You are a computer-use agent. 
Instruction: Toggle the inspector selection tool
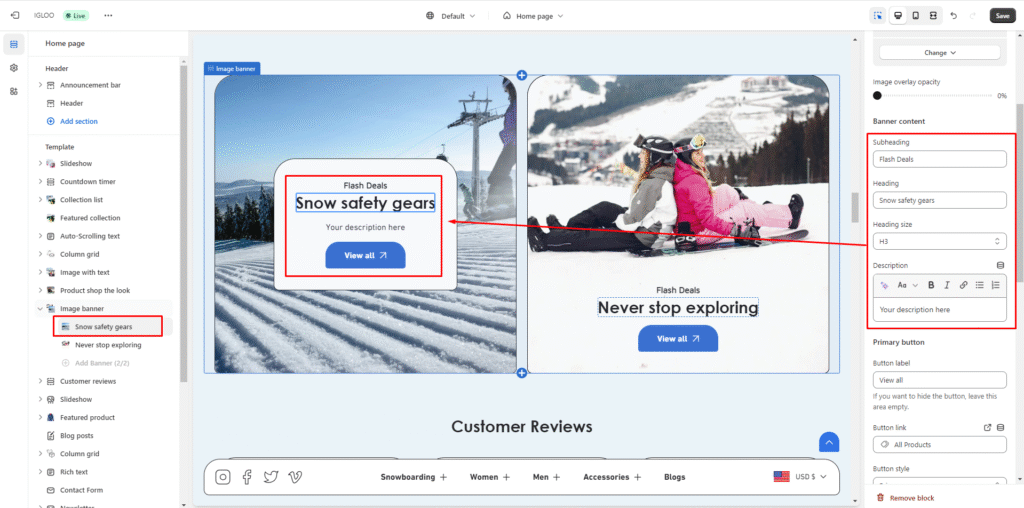pos(877,16)
